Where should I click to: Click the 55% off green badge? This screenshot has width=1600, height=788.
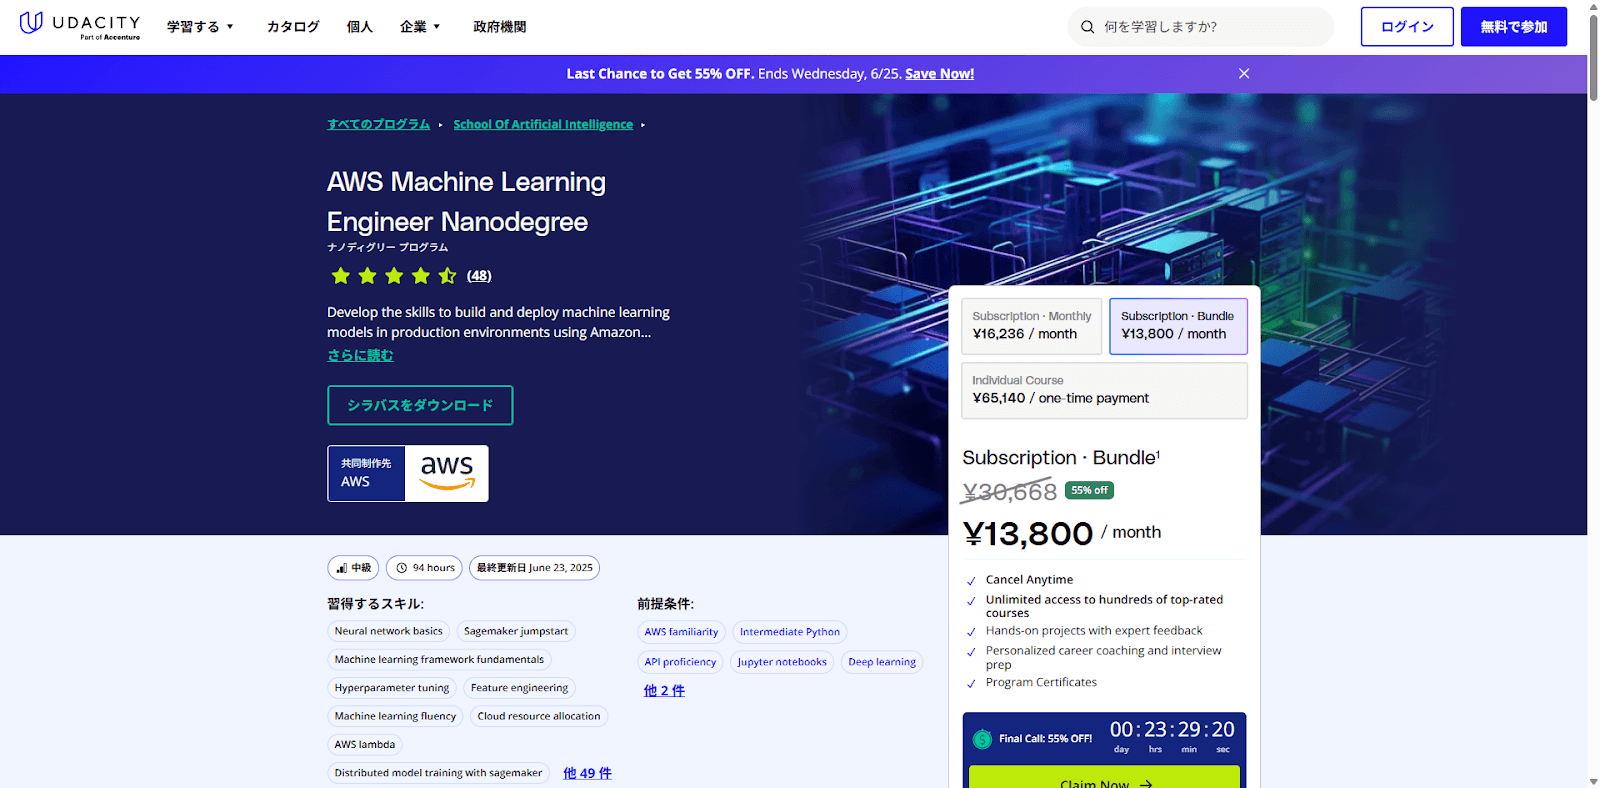tap(1089, 490)
